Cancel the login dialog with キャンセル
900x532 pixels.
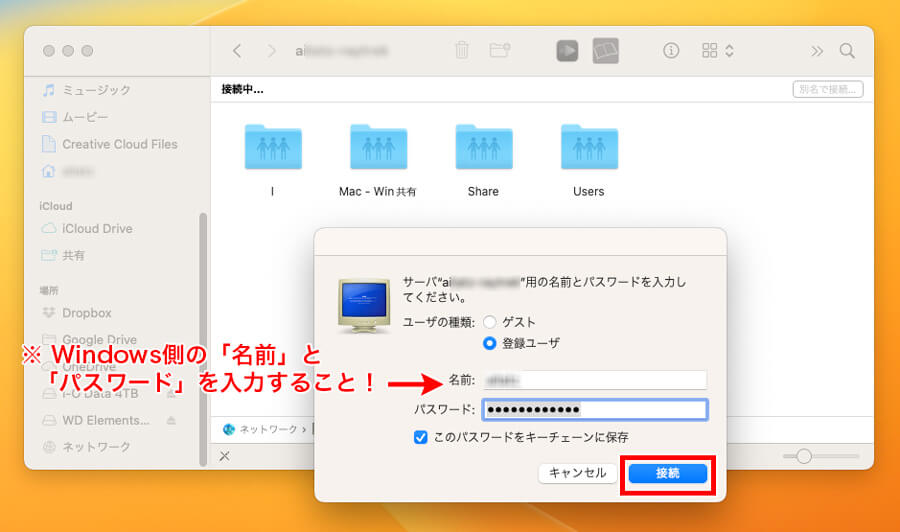click(577, 473)
